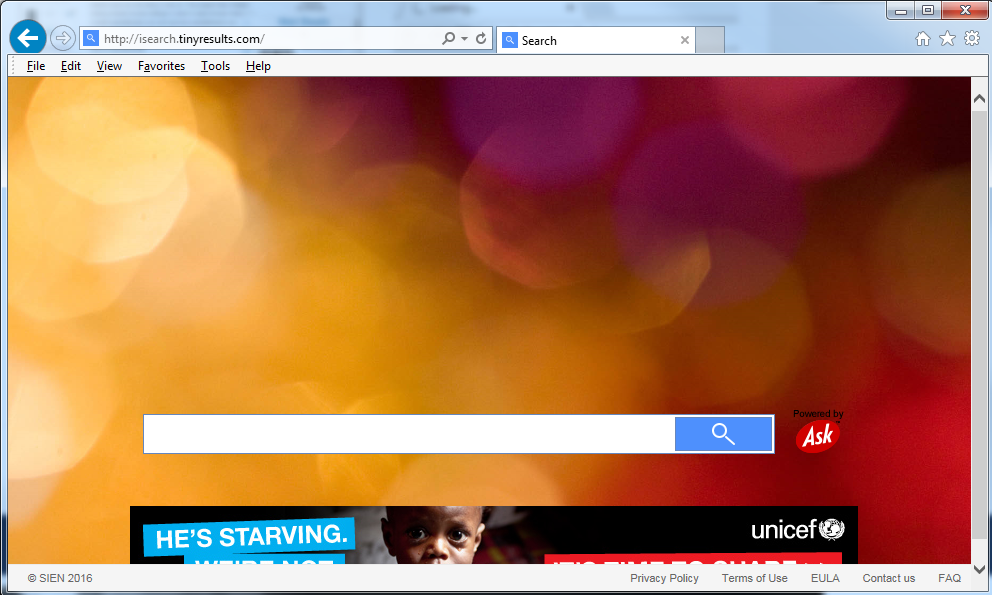Click inside the page search input field
This screenshot has height=595, width=992.
pos(408,434)
